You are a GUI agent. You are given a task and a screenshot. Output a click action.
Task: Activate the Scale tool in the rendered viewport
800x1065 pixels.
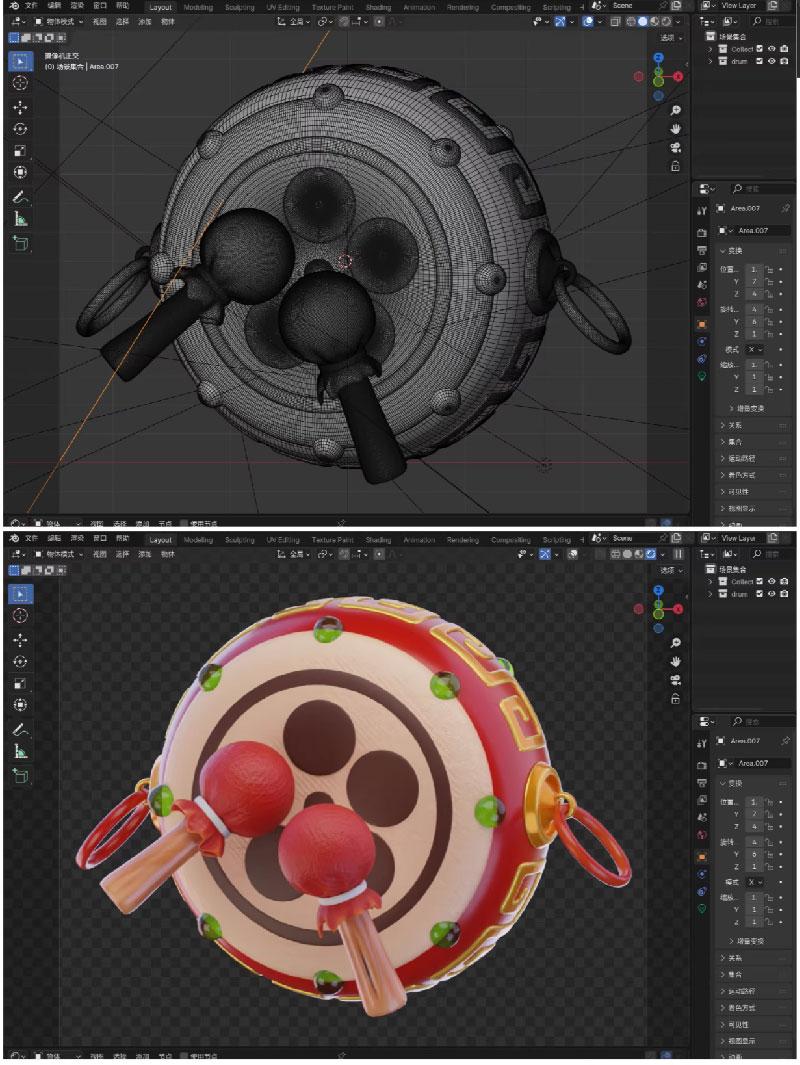click(x=20, y=683)
